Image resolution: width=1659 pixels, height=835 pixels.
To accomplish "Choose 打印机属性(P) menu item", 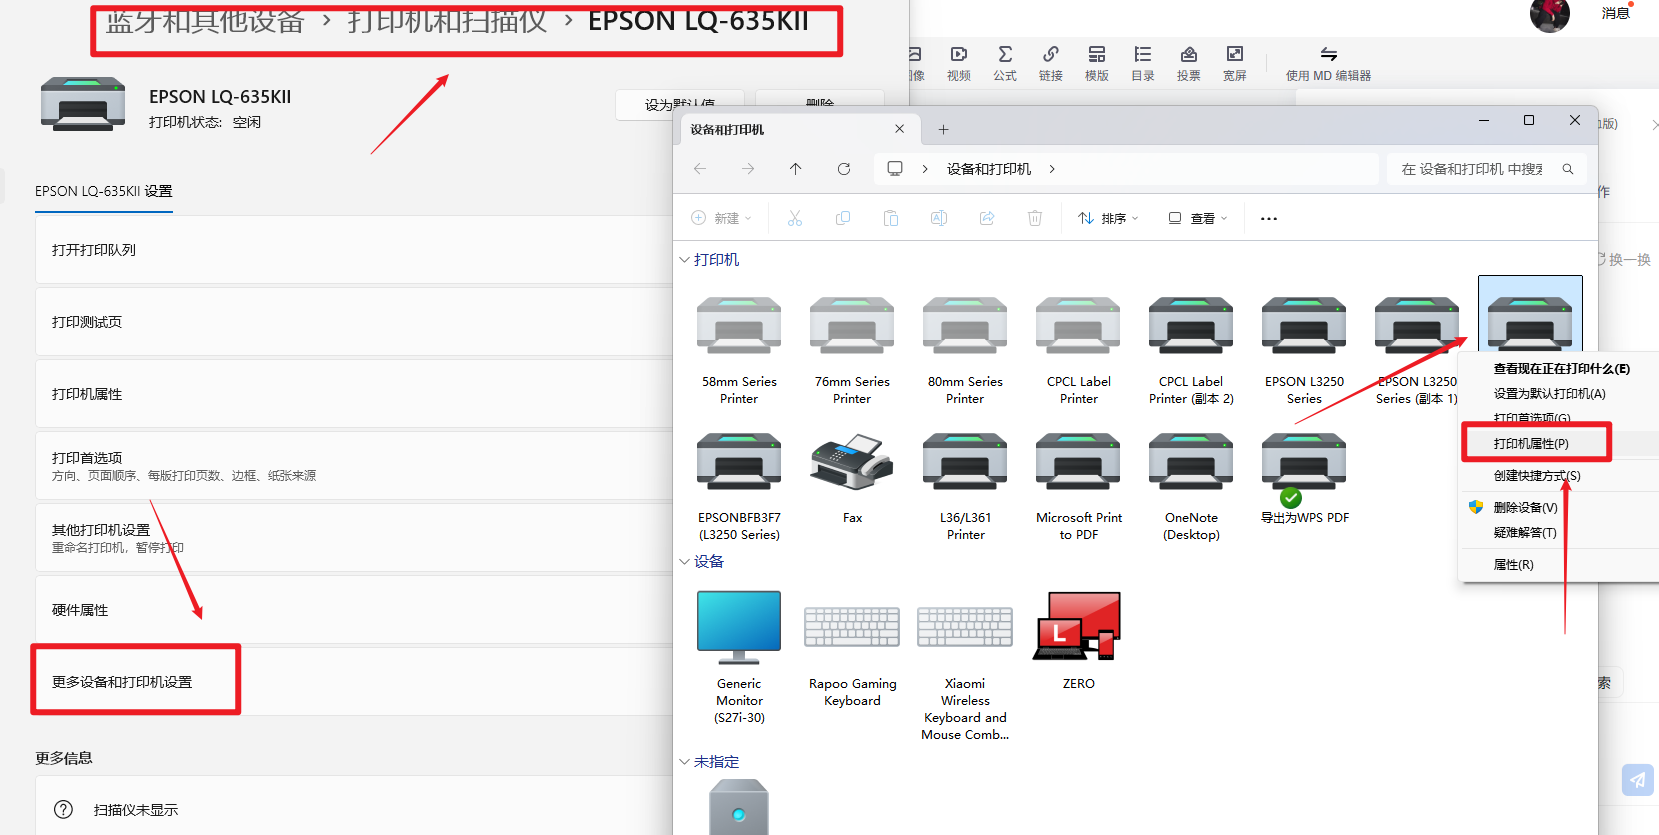I will (x=1561, y=444).
